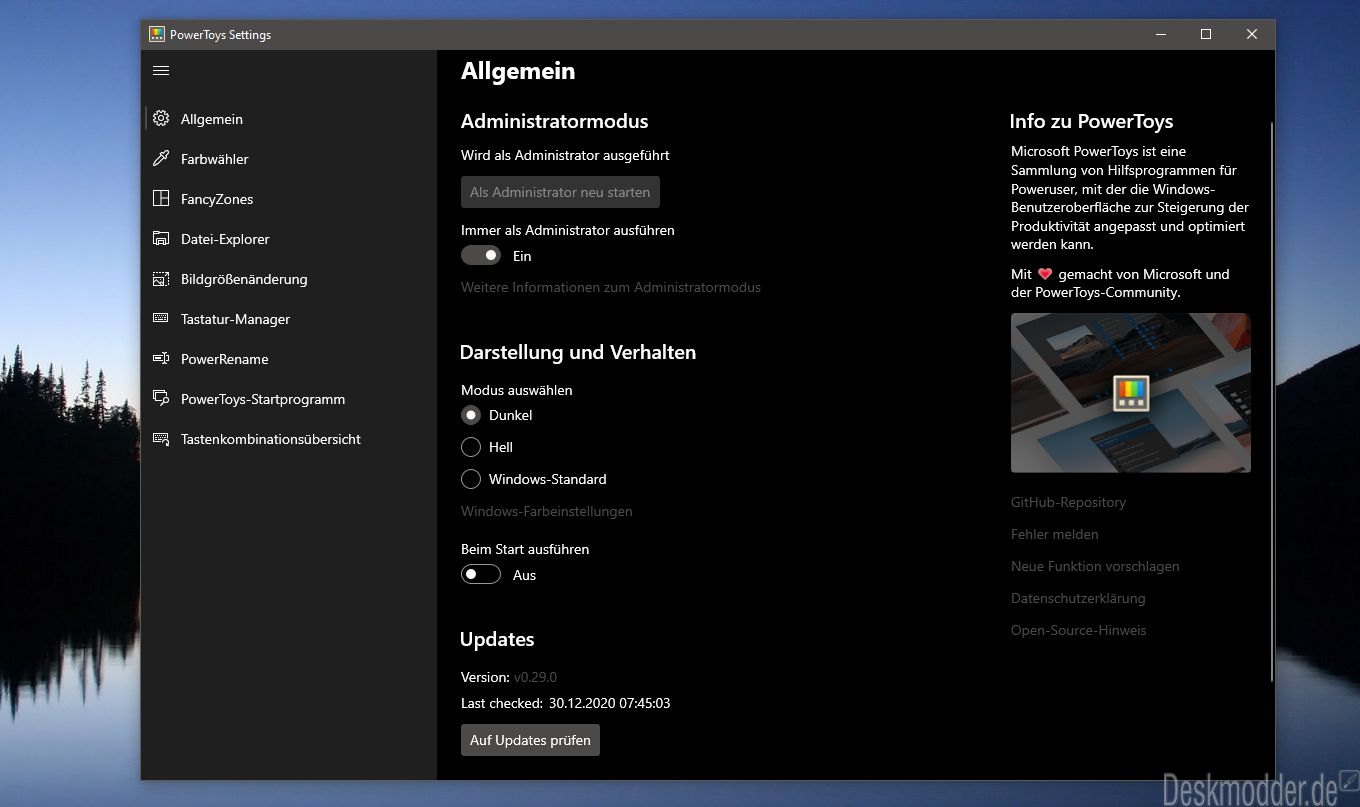Open the Allgemein settings page
Viewport: 1360px width, 807px height.
289,119
